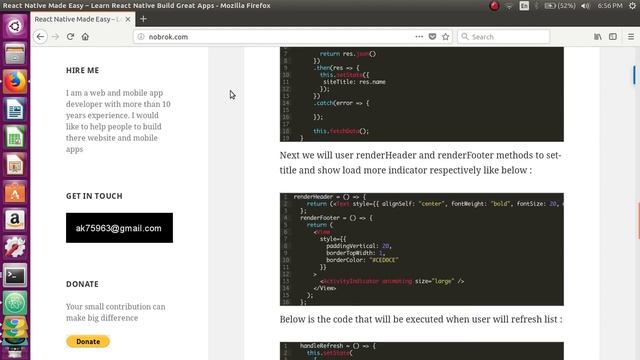Open the keyboard layout indicator in tray

pyautogui.click(x=524, y=6)
